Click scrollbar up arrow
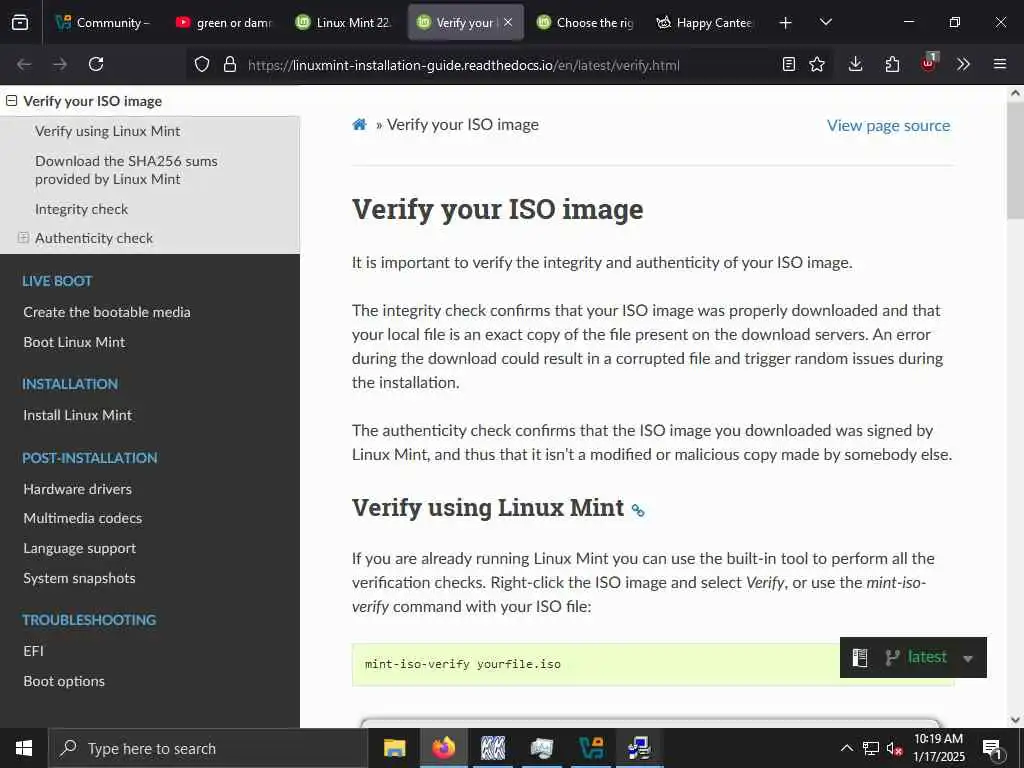Image resolution: width=1024 pixels, height=768 pixels. pyautogui.click(x=1015, y=93)
